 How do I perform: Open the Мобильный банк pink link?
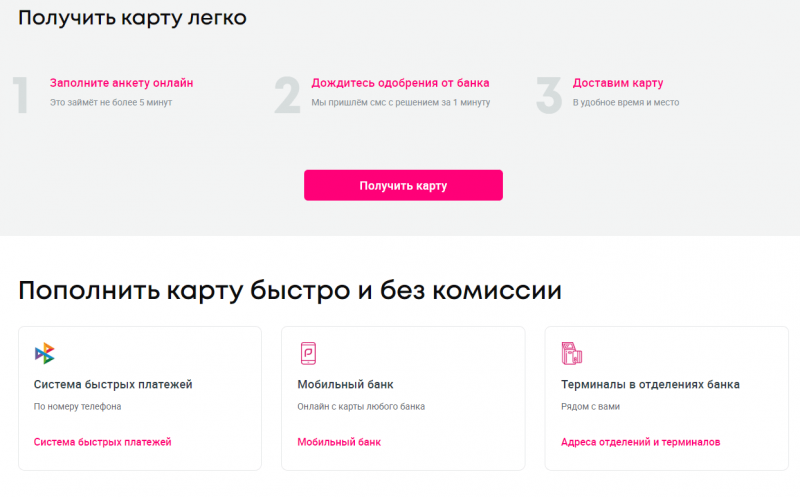click(339, 442)
